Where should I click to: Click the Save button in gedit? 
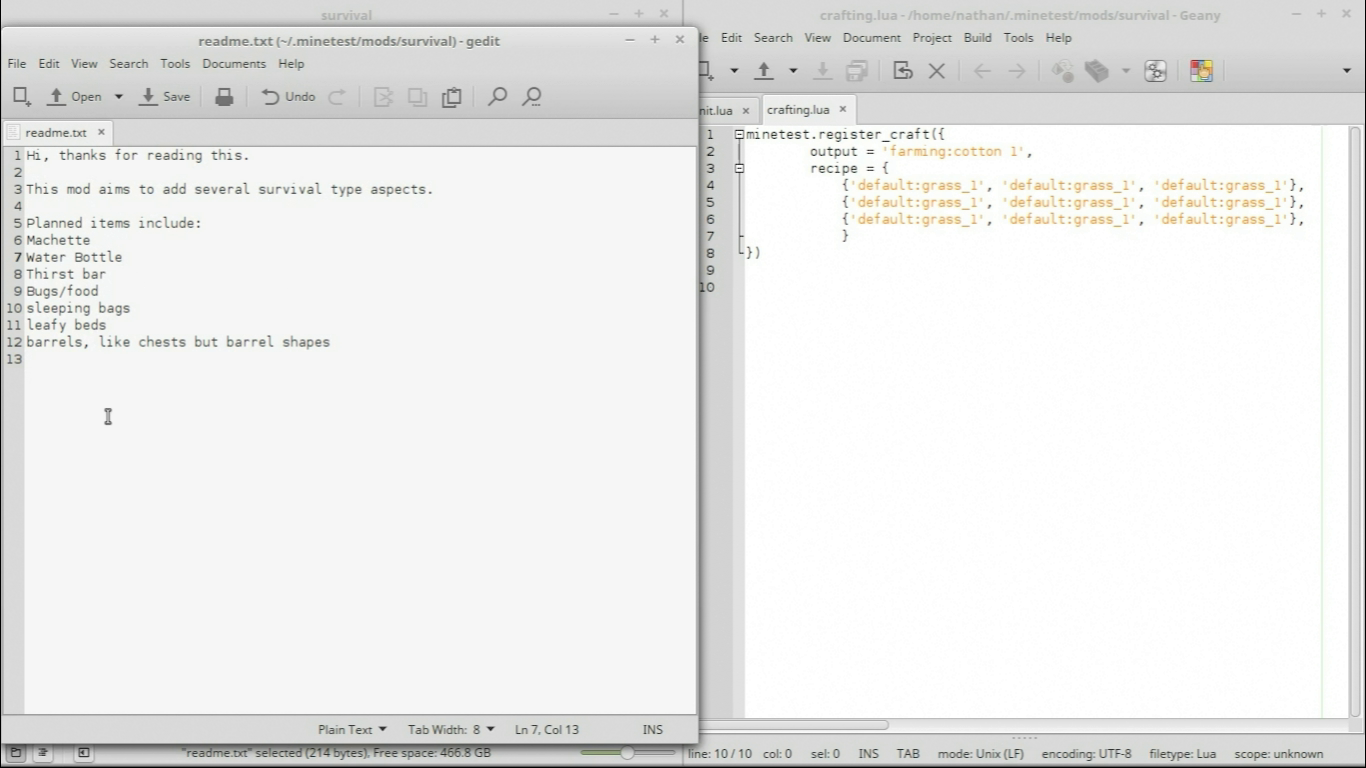tap(165, 97)
